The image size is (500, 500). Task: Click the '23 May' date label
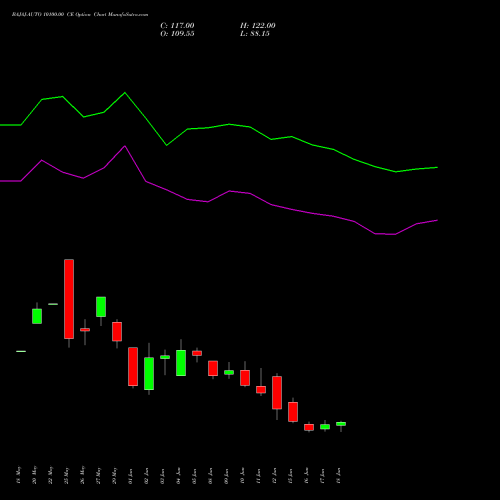(x=67, y=475)
